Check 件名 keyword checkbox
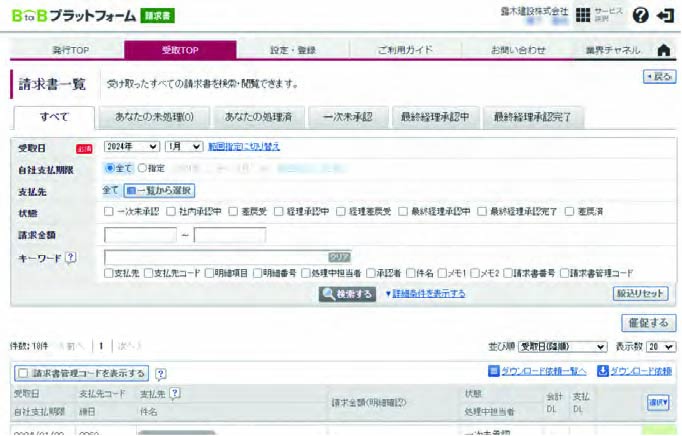This screenshot has width=682, height=436. (411, 273)
